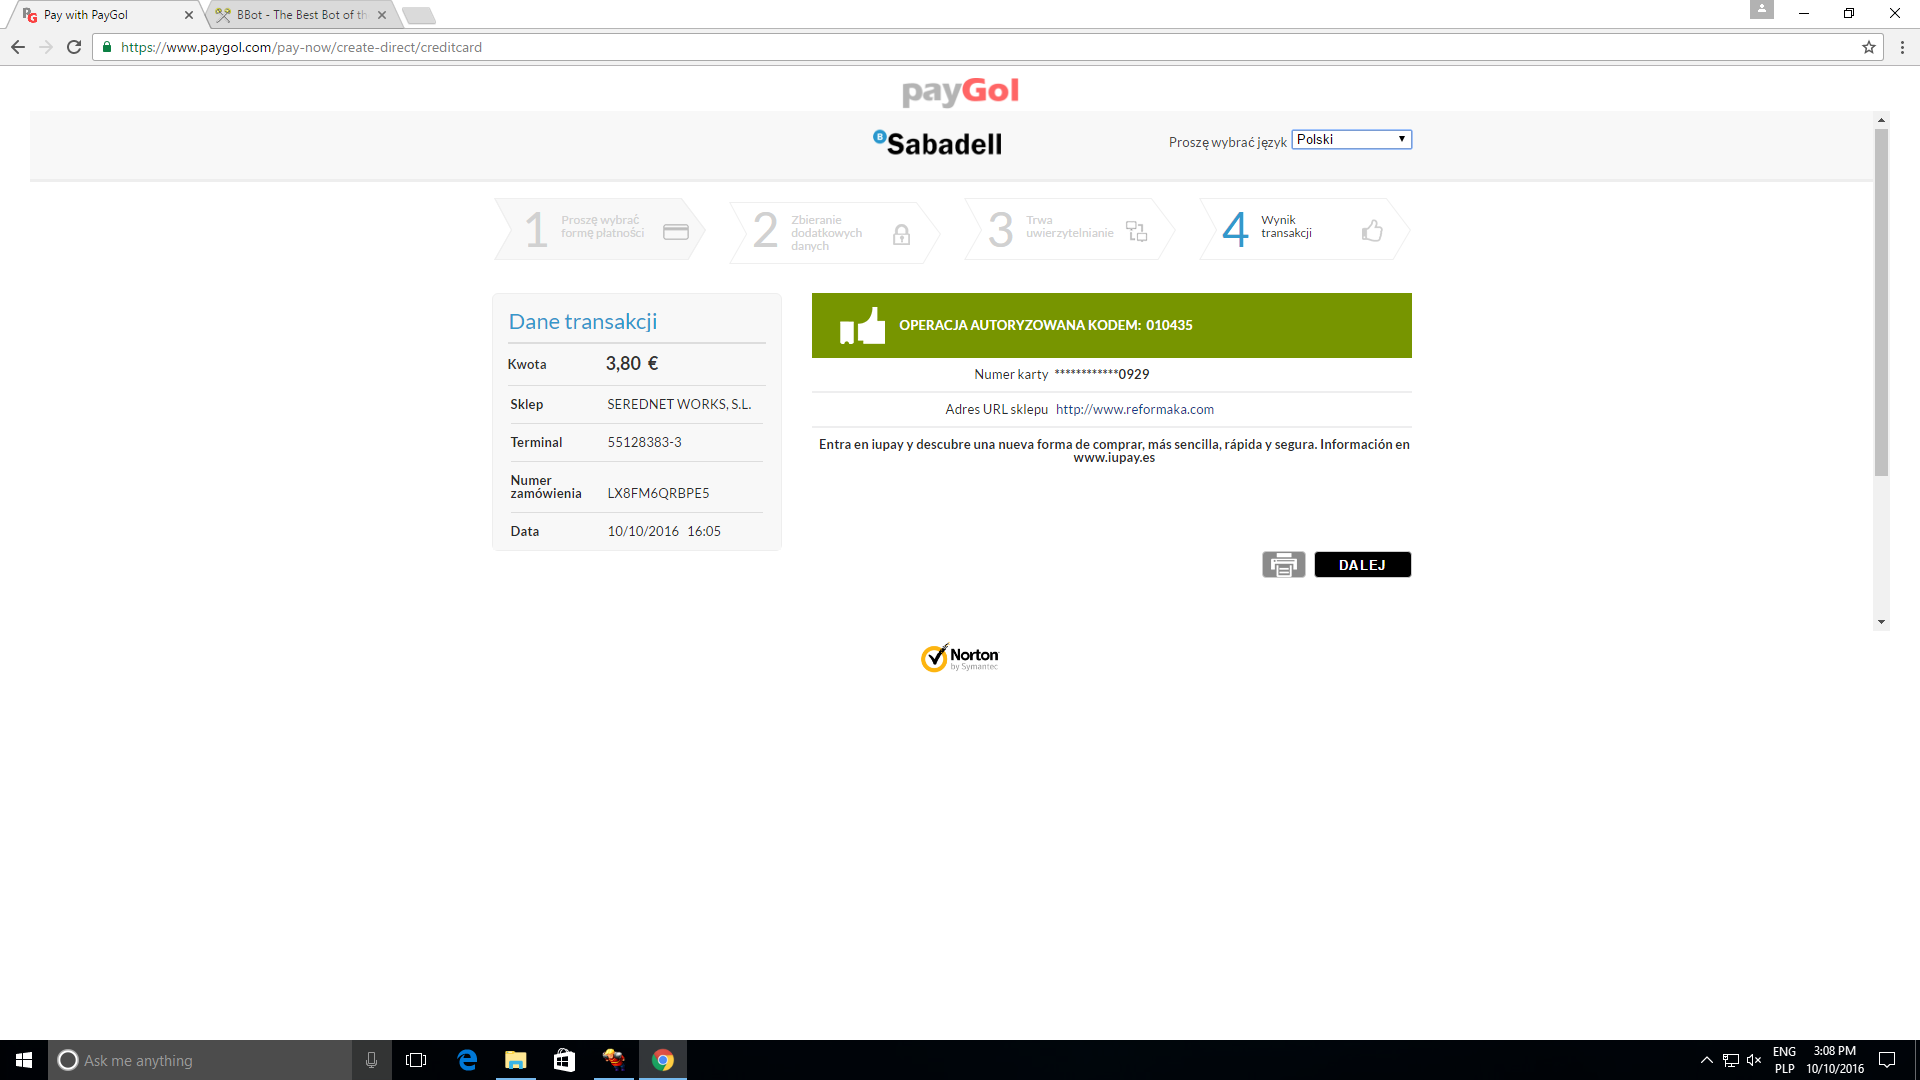The width and height of the screenshot is (1920, 1080).
Task: Click the page scrollbar down arrow
Action: (1881, 622)
